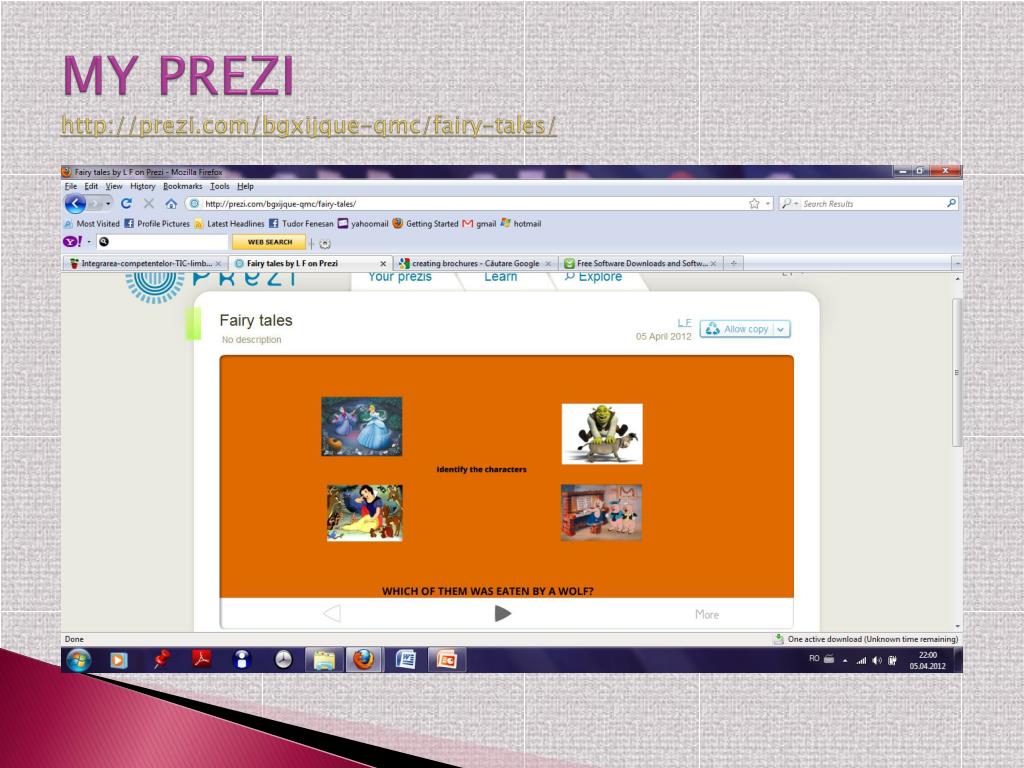Click the address bar URL field

point(467,204)
